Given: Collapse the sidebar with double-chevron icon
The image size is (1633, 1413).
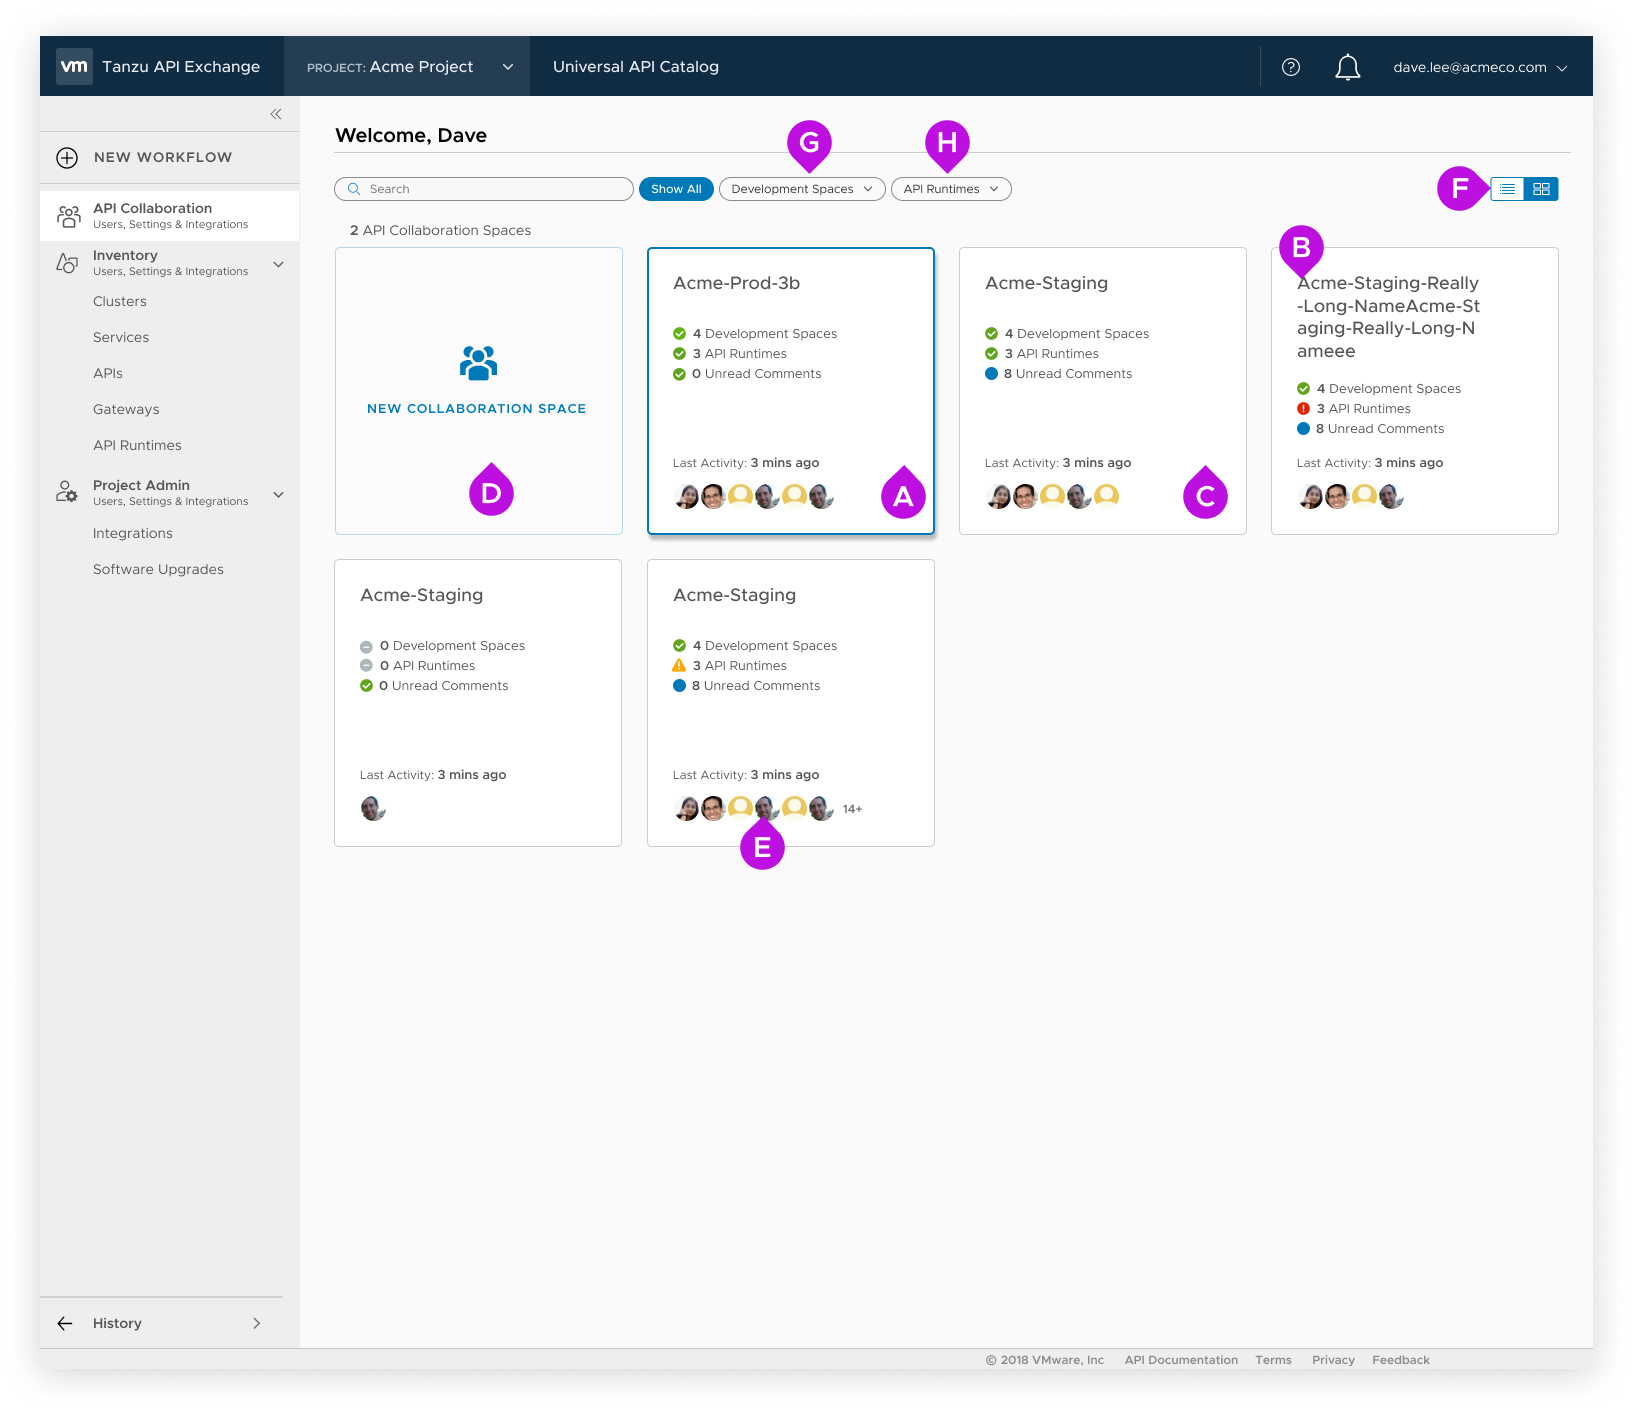Looking at the screenshot, I should 276,114.
